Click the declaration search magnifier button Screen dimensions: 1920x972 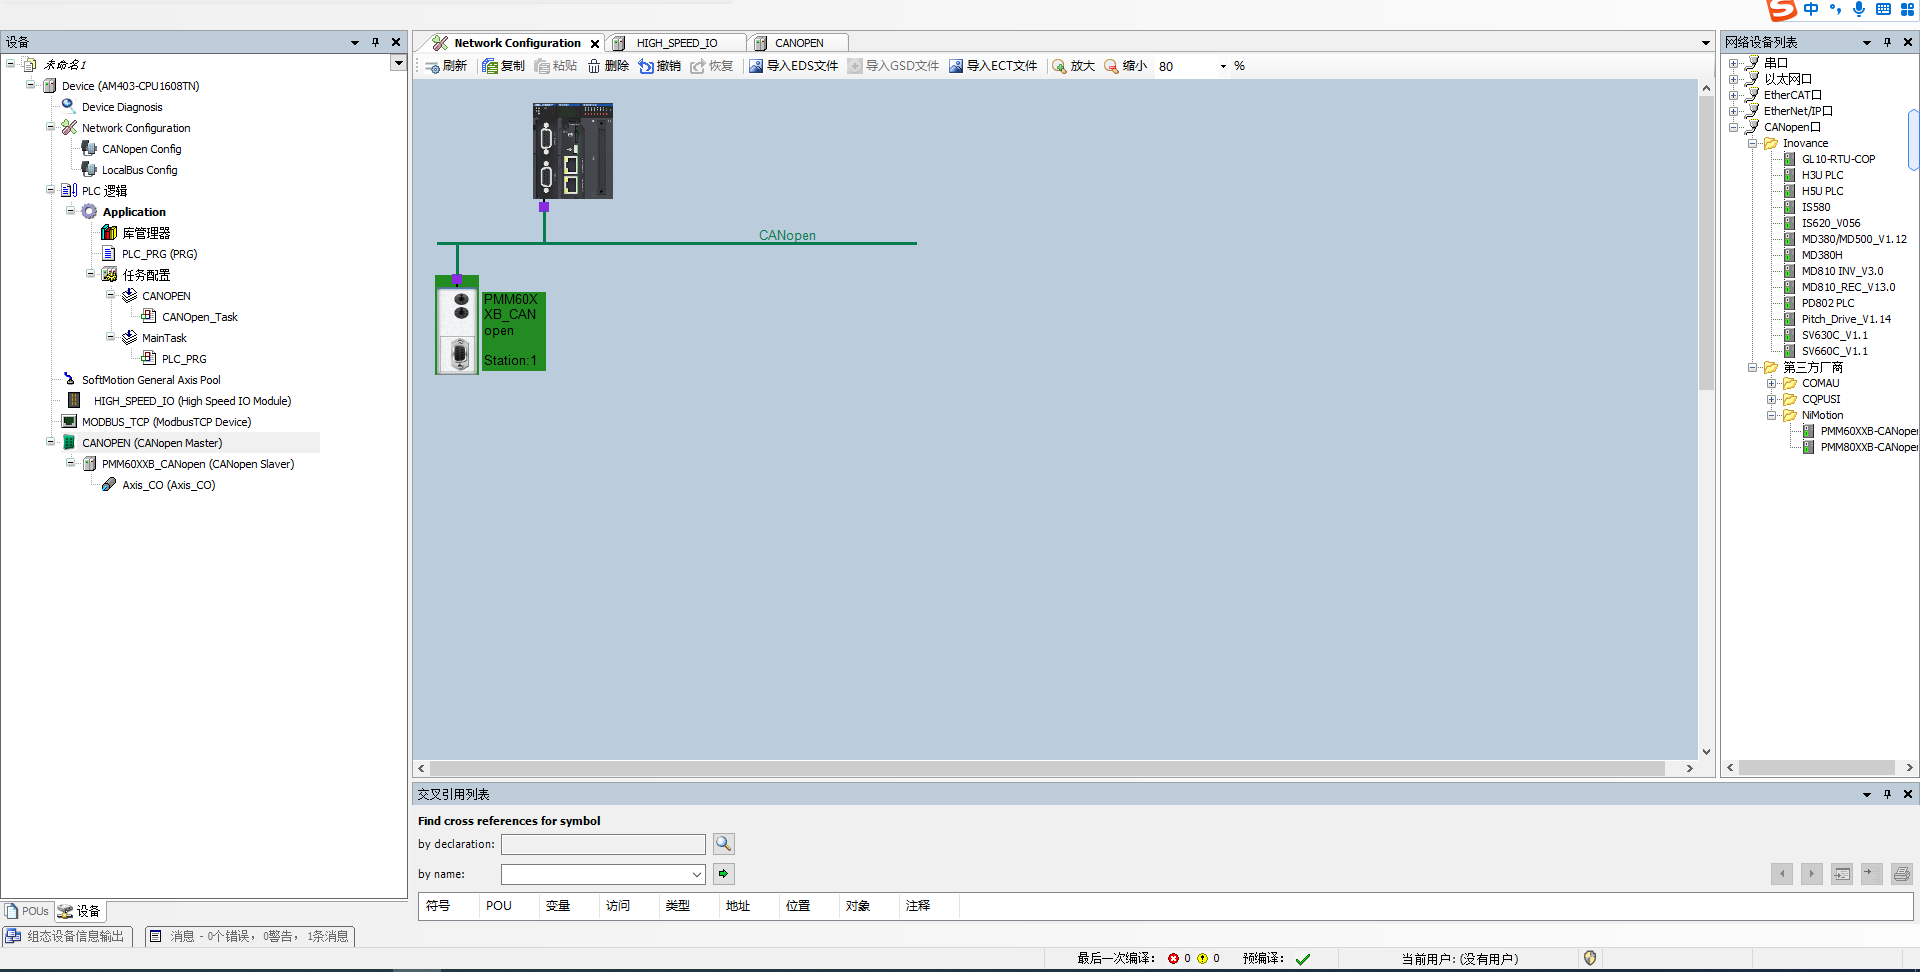(724, 844)
